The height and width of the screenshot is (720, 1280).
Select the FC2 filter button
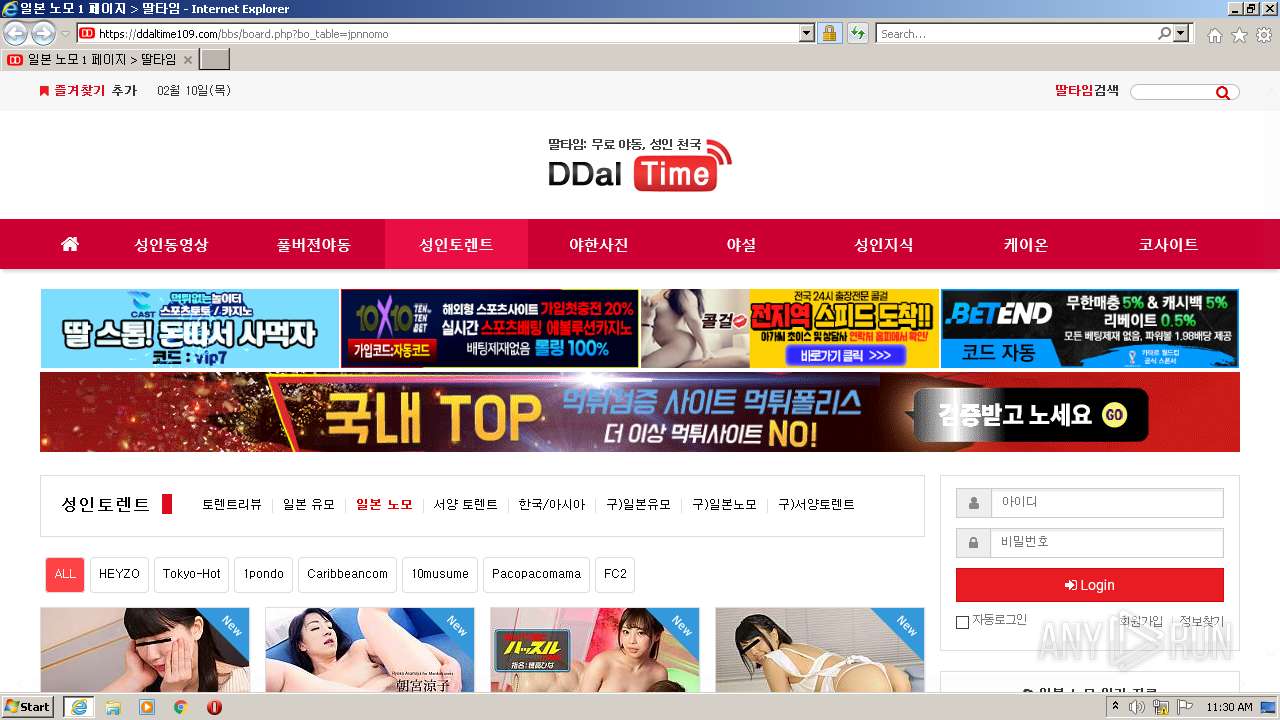[615, 574]
